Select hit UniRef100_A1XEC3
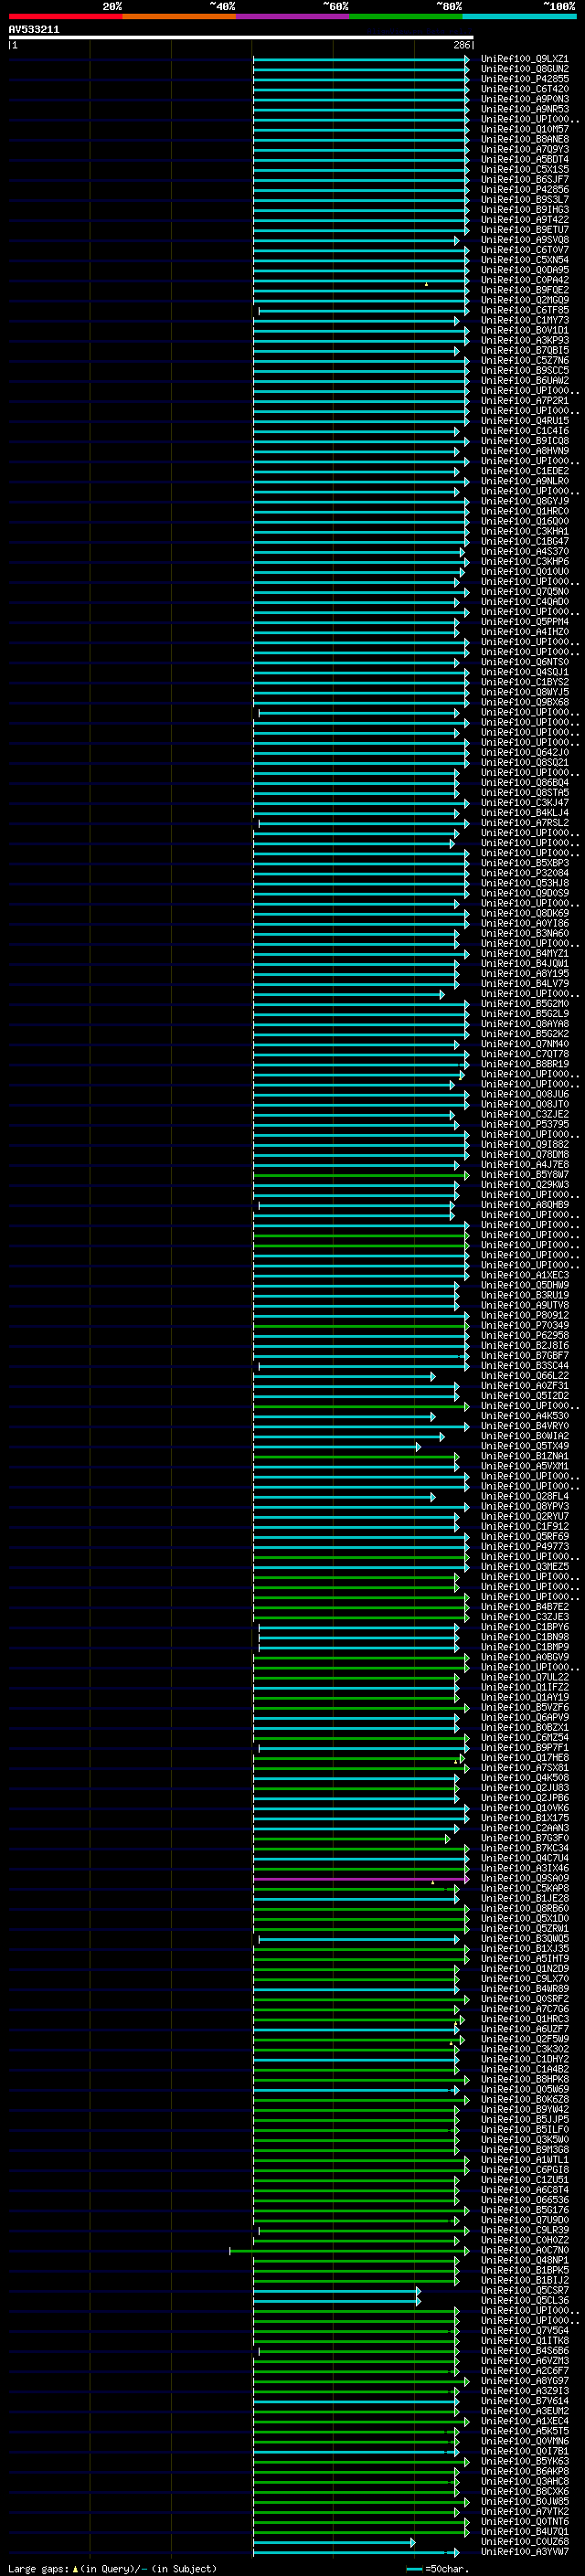 pos(524,1276)
